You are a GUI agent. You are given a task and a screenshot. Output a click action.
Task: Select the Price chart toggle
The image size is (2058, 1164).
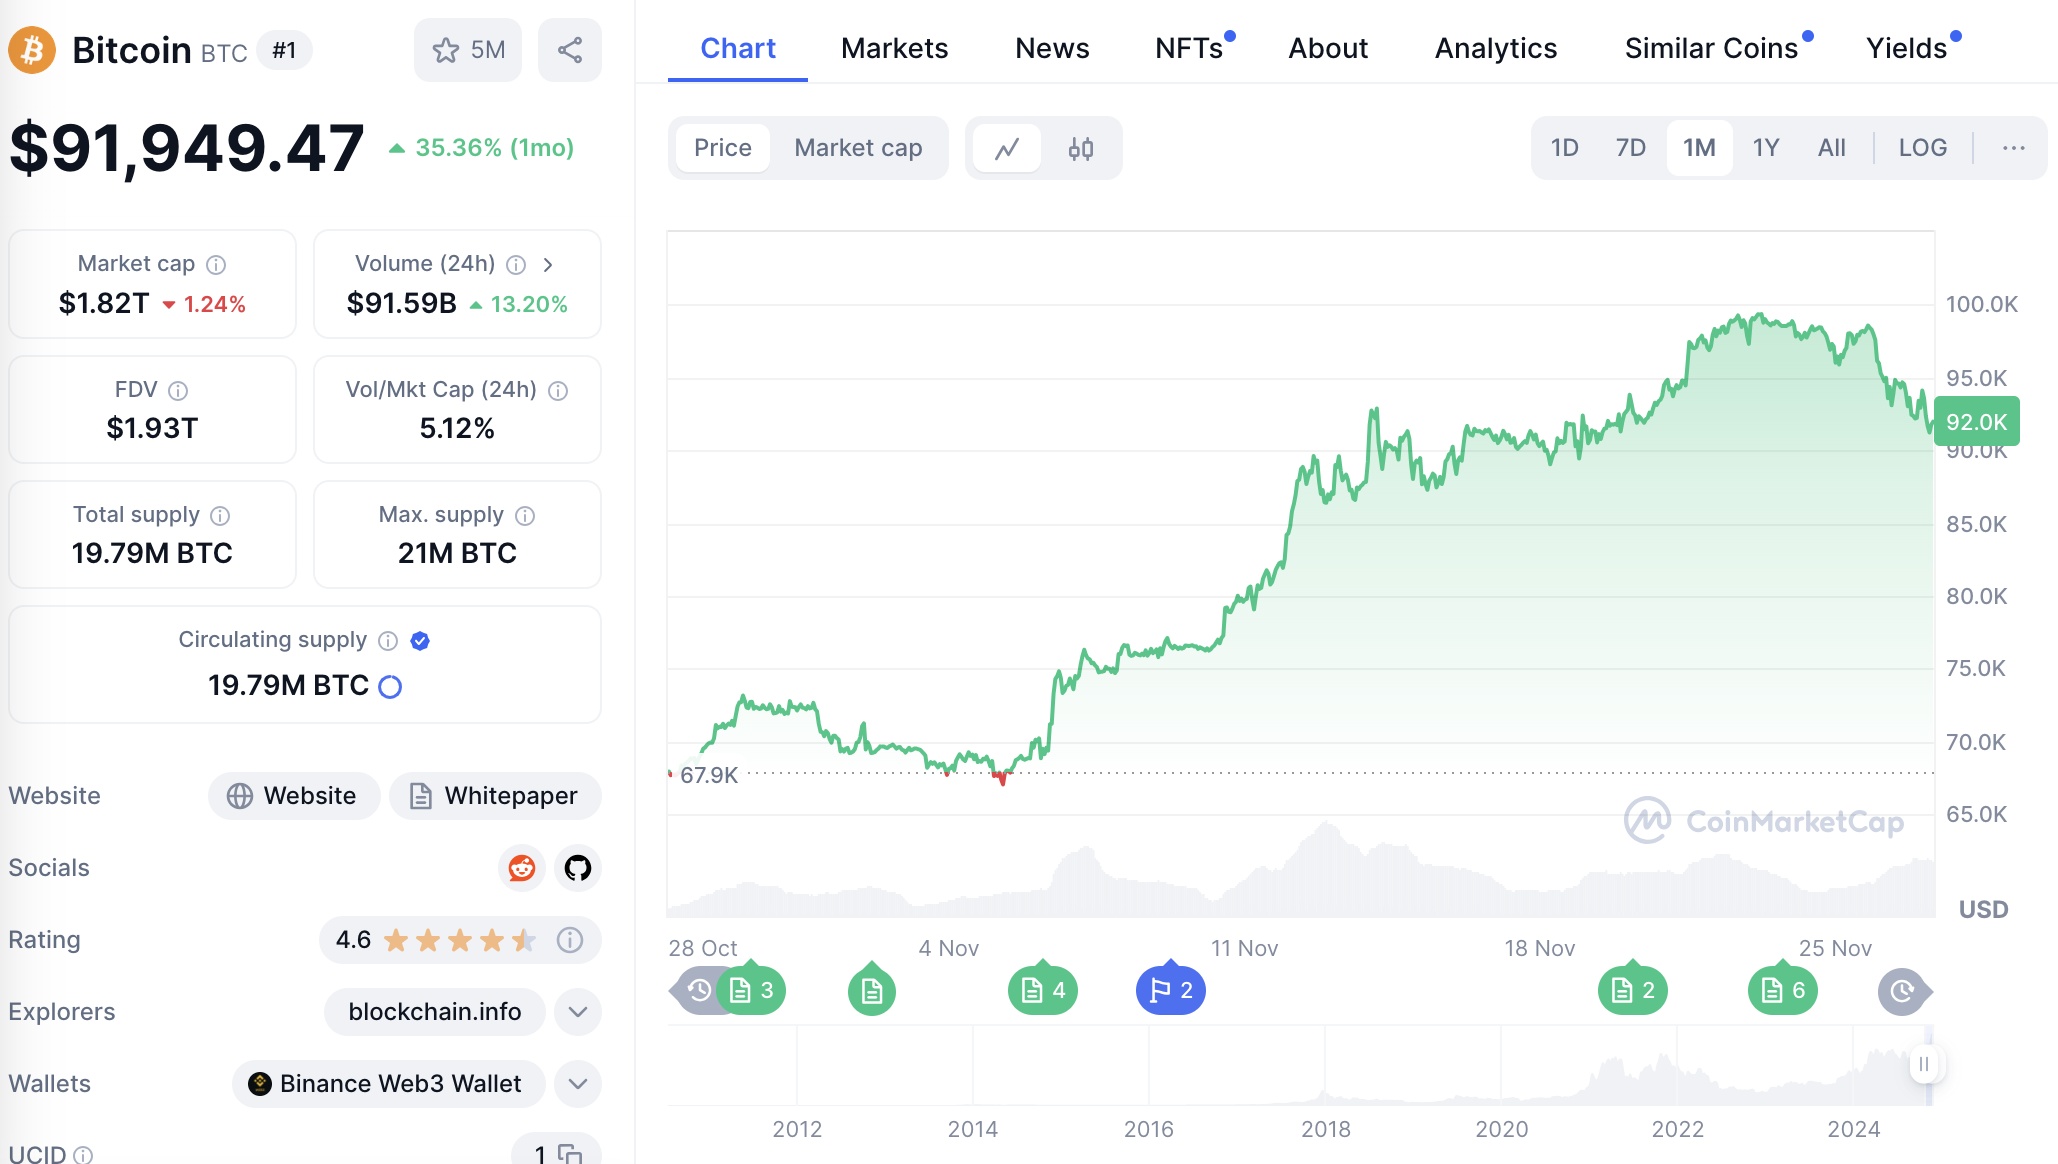(723, 148)
